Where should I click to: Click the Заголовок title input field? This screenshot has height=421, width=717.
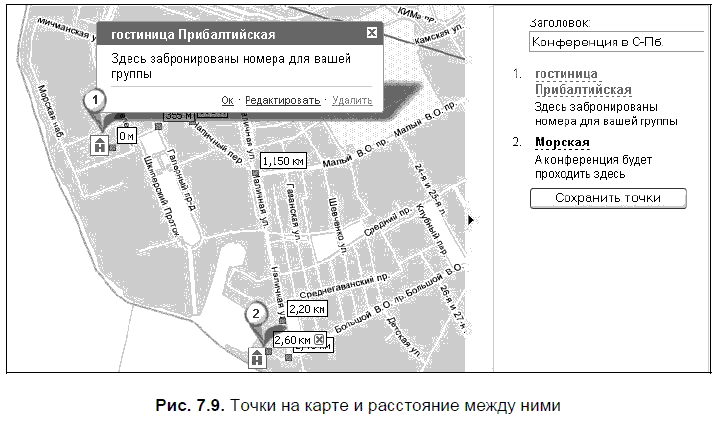[610, 43]
